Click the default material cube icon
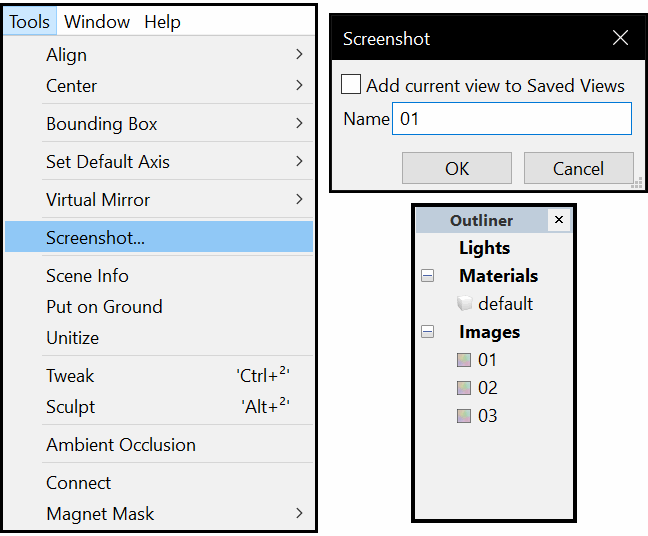This screenshot has width=648, height=536. coord(464,304)
